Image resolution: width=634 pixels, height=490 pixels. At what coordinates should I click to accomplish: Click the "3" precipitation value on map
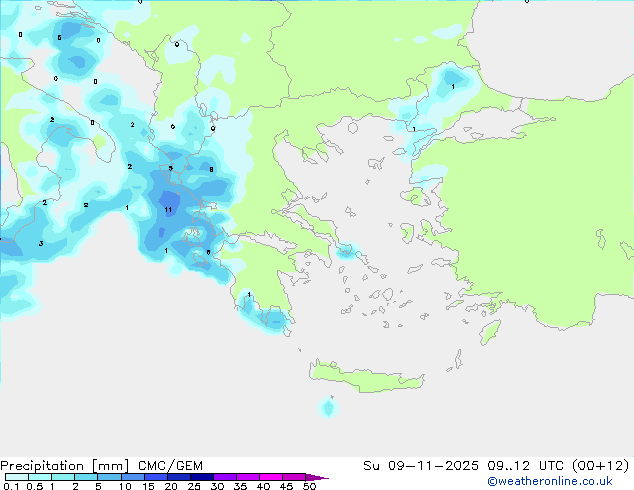[41, 243]
